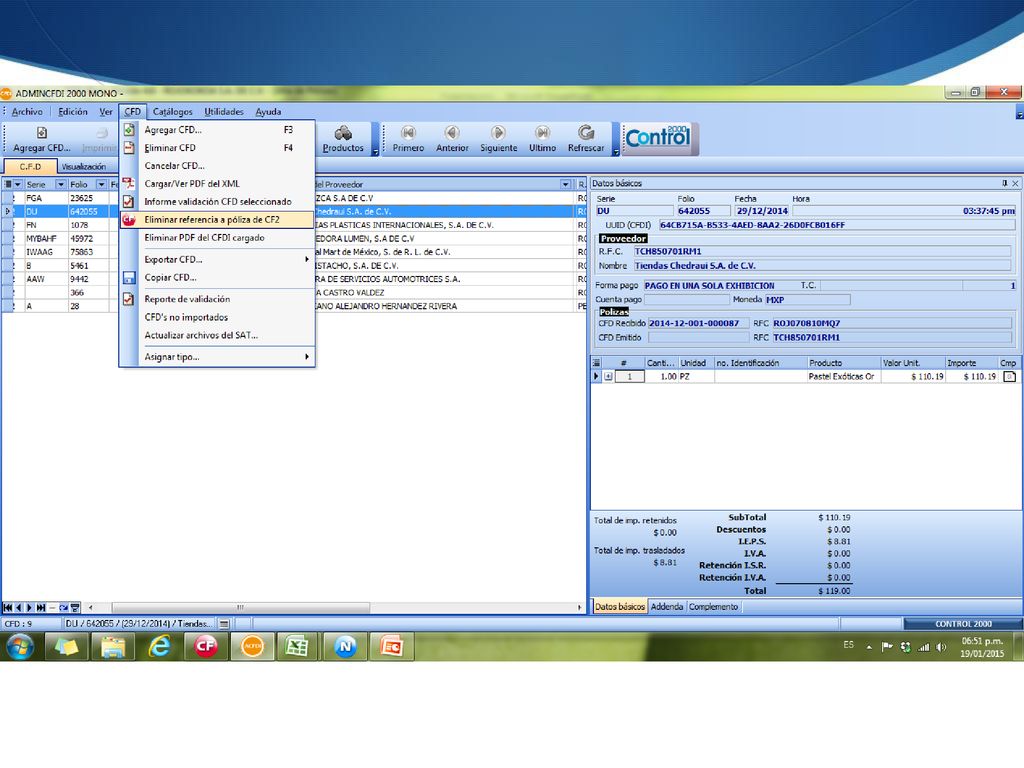Switch to the Addenda tab
The width and height of the screenshot is (1024, 768).
(667, 607)
